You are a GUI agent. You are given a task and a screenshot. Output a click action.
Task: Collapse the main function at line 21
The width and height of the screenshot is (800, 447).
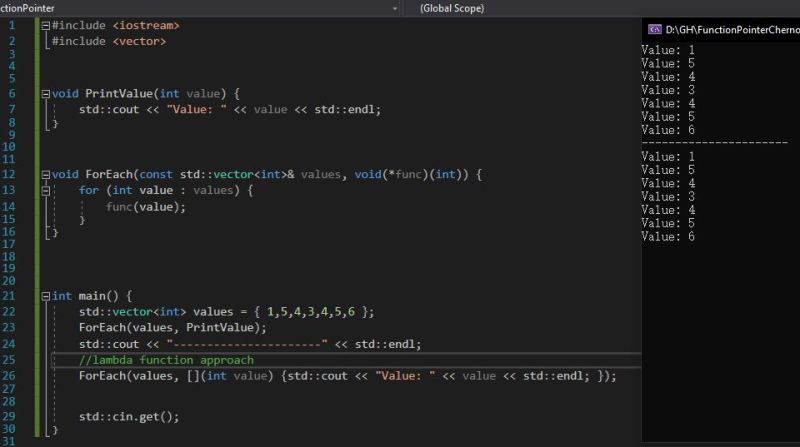point(45,296)
